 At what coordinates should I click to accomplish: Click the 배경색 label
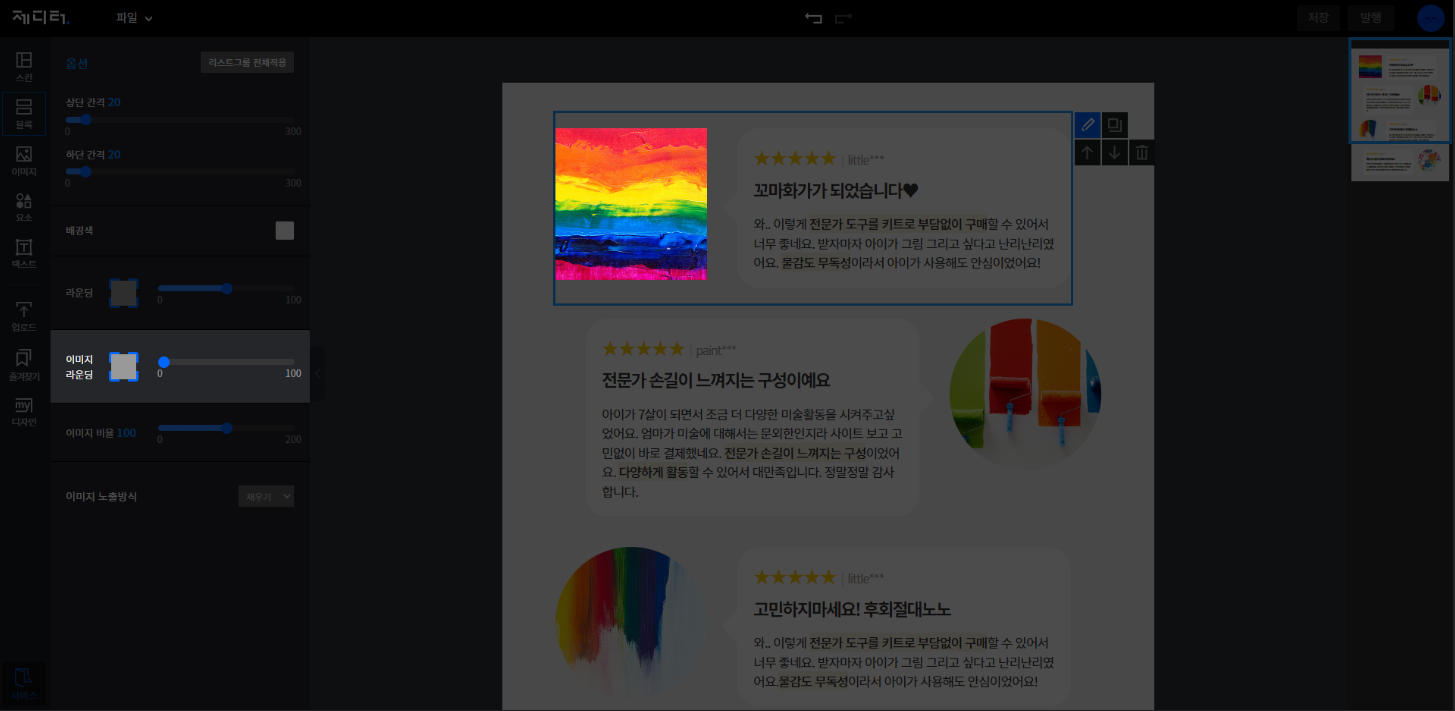click(x=79, y=231)
